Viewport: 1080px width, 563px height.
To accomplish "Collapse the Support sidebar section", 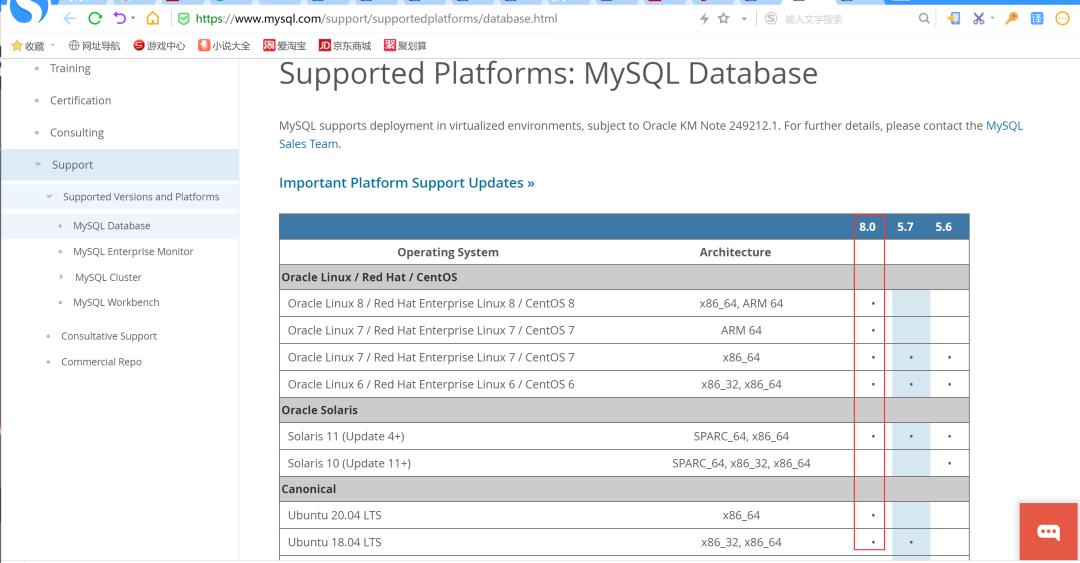I will [39, 165].
